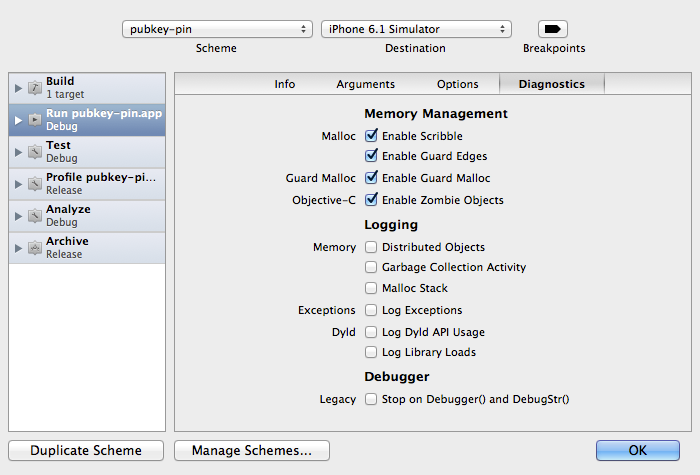Confirm with the OK button
This screenshot has height=475, width=700.
click(x=638, y=451)
